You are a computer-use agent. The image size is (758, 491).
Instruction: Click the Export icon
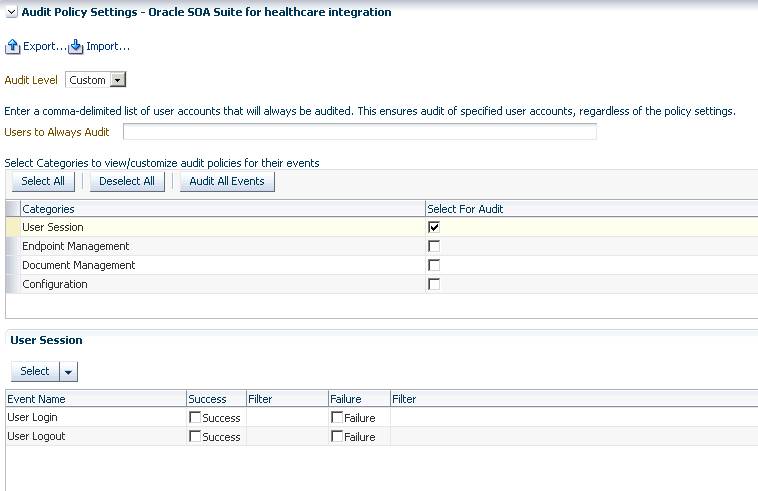click(x=13, y=47)
